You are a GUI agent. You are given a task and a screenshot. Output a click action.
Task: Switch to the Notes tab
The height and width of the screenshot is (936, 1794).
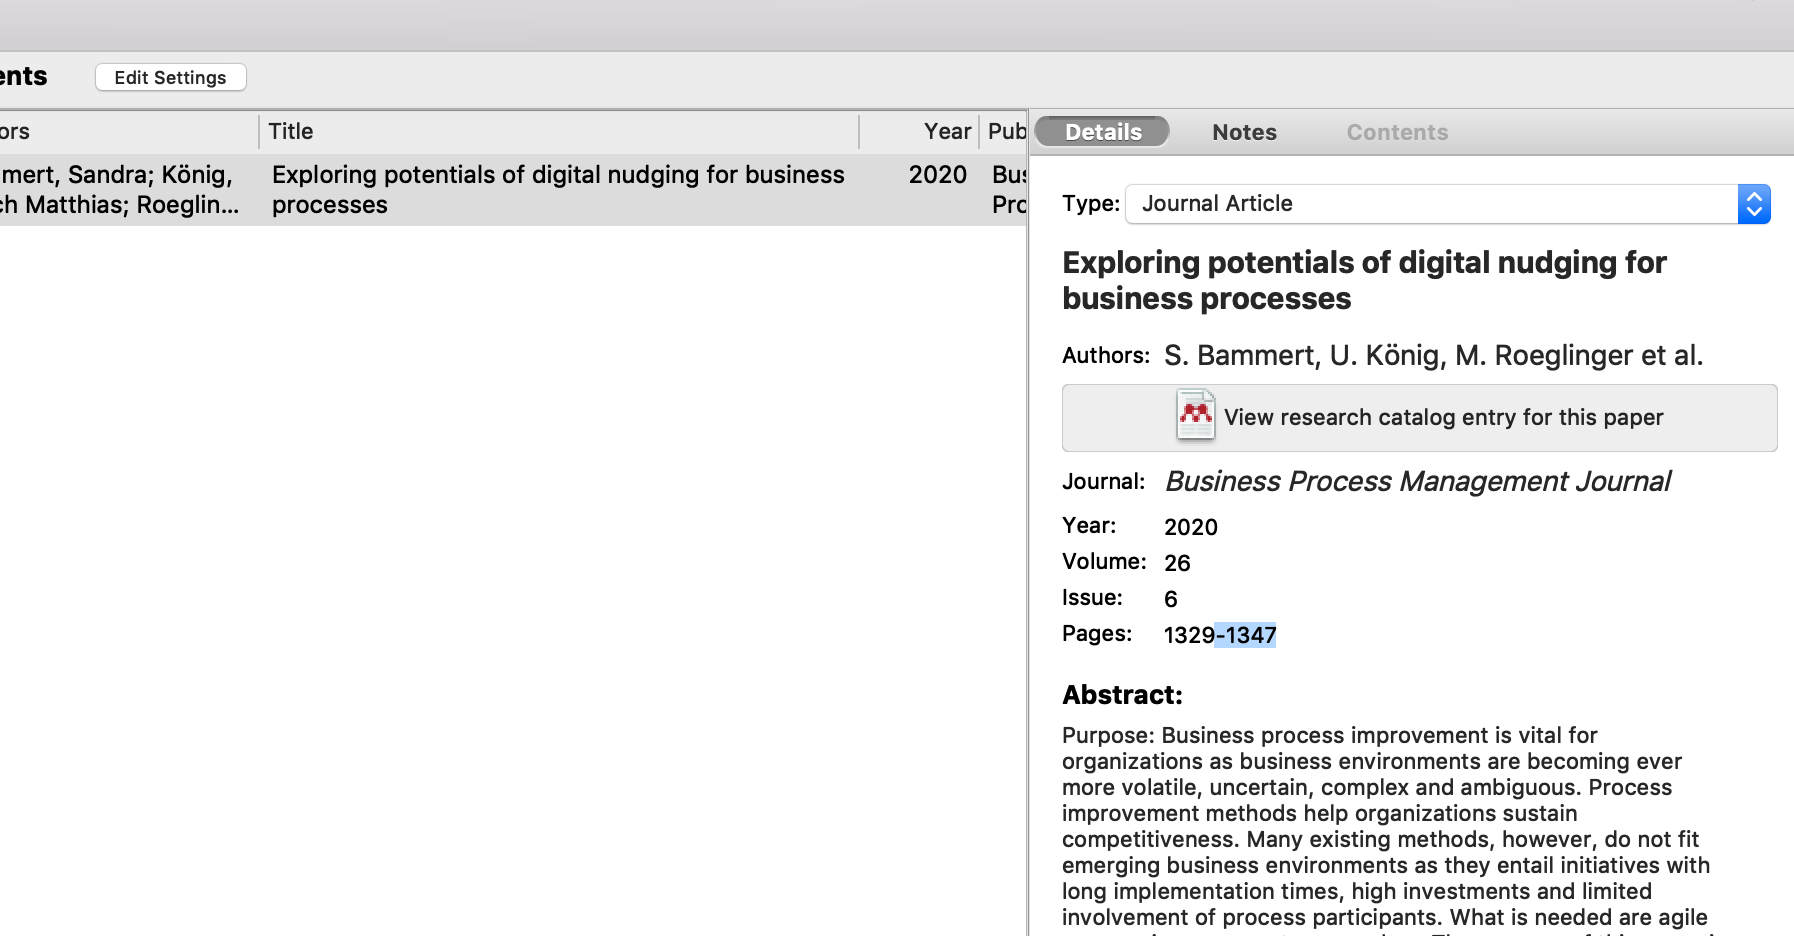coord(1244,132)
